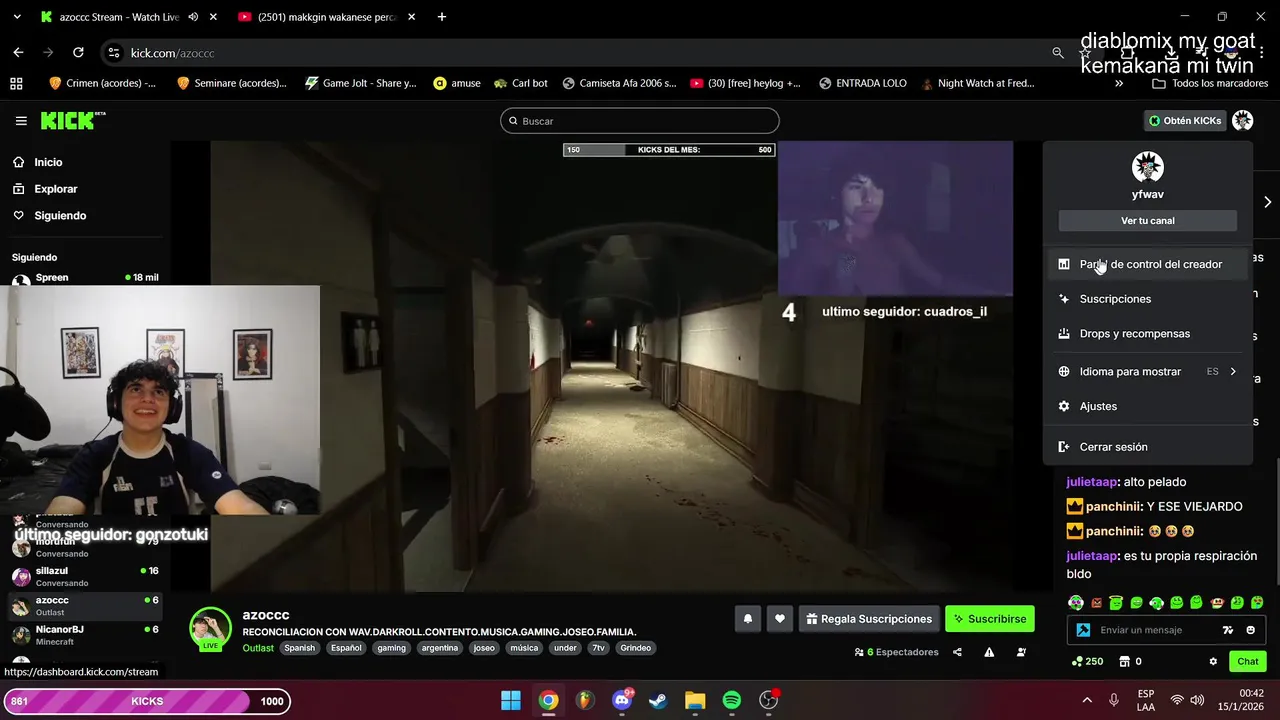The height and width of the screenshot is (720, 1280).
Task: Click Ver tu canal button
Action: point(1148,221)
